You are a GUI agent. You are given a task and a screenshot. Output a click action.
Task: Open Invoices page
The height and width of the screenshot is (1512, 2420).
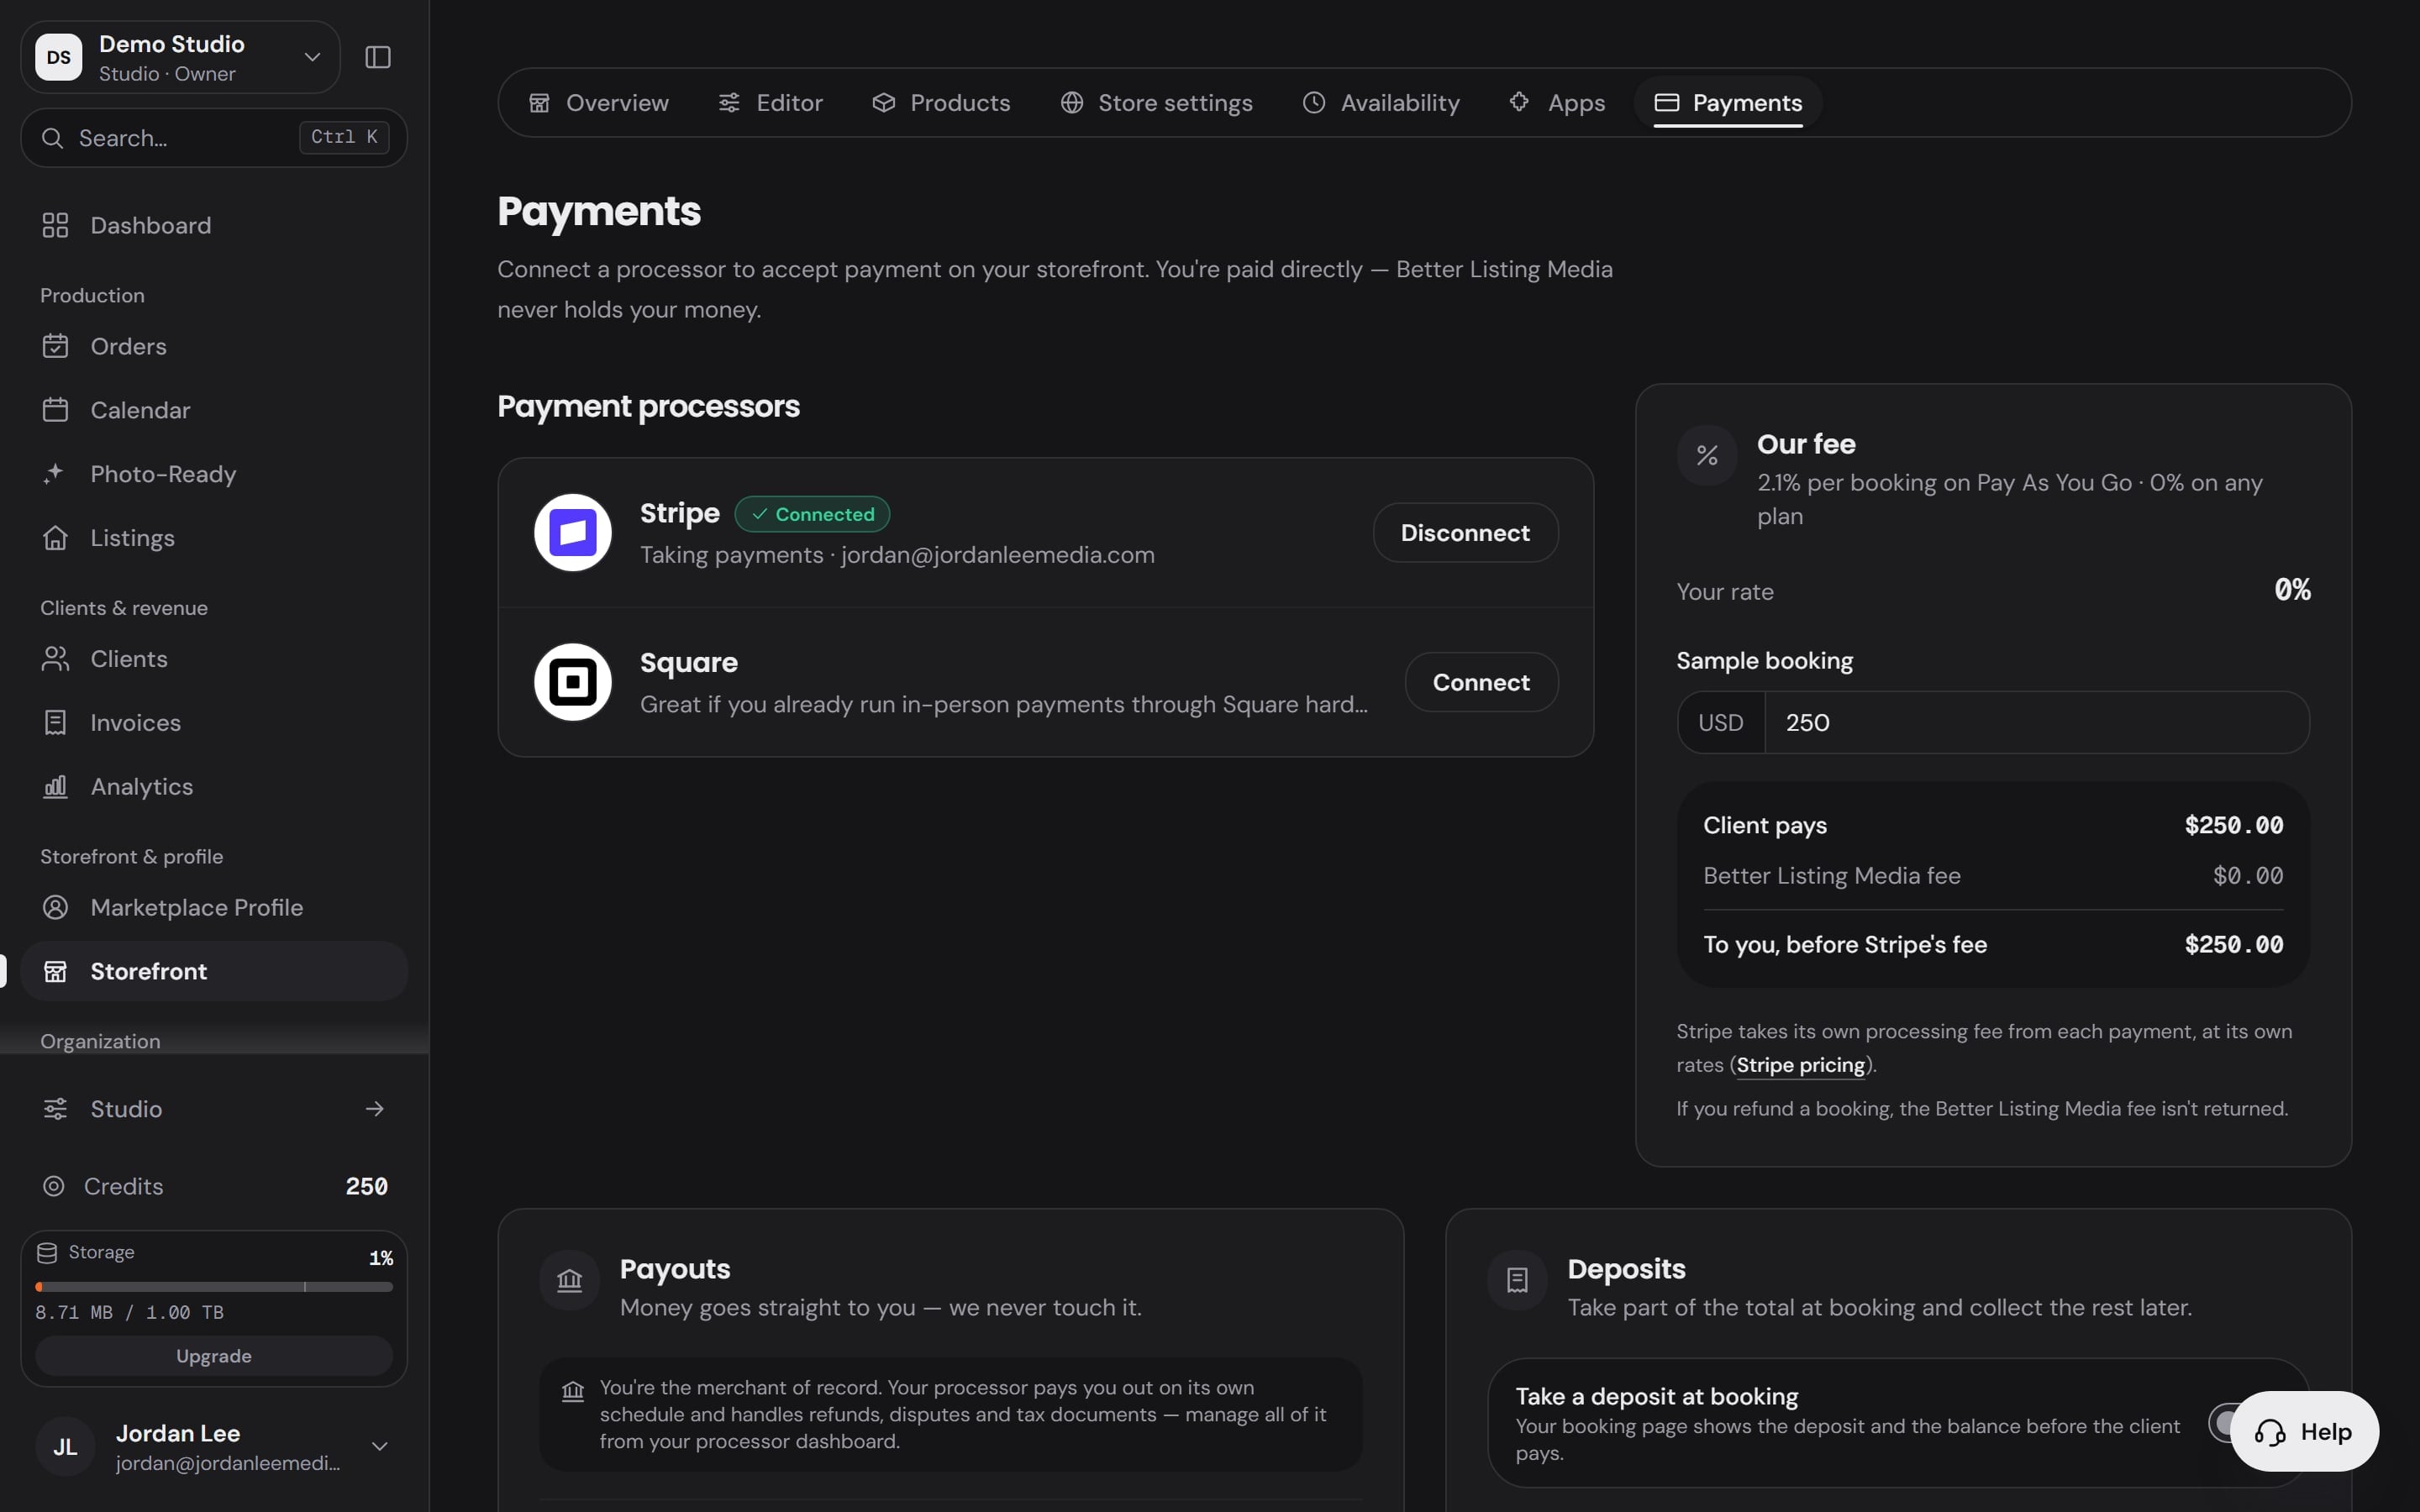click(214, 723)
